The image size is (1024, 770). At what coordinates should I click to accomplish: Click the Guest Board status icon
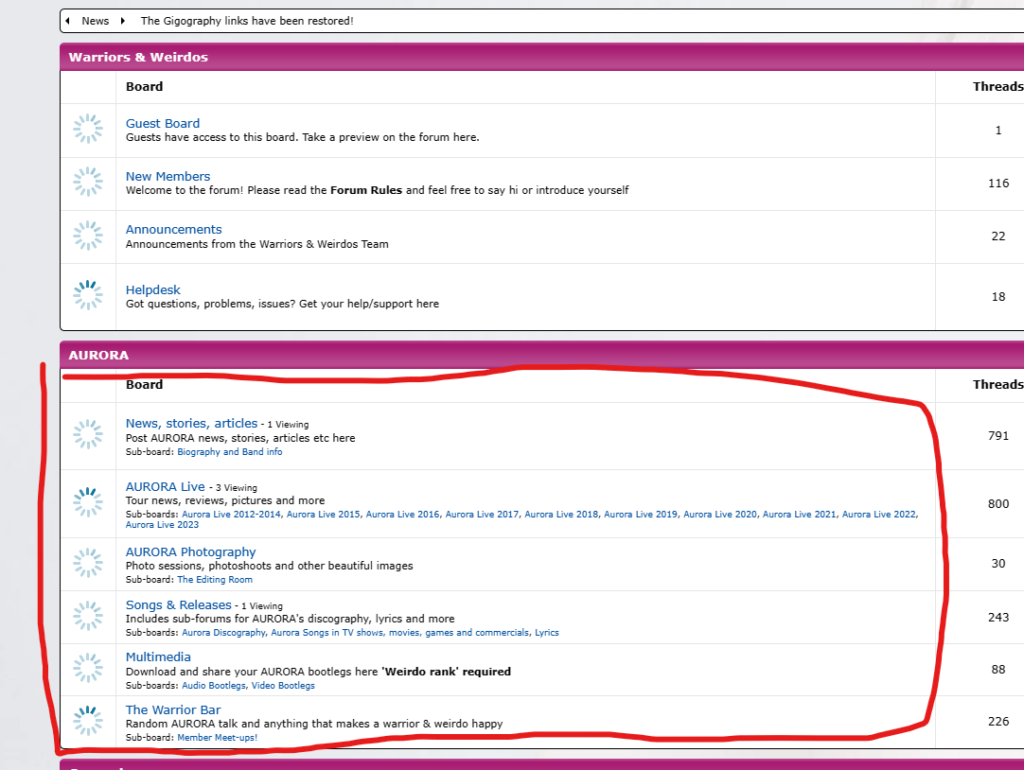(x=88, y=129)
